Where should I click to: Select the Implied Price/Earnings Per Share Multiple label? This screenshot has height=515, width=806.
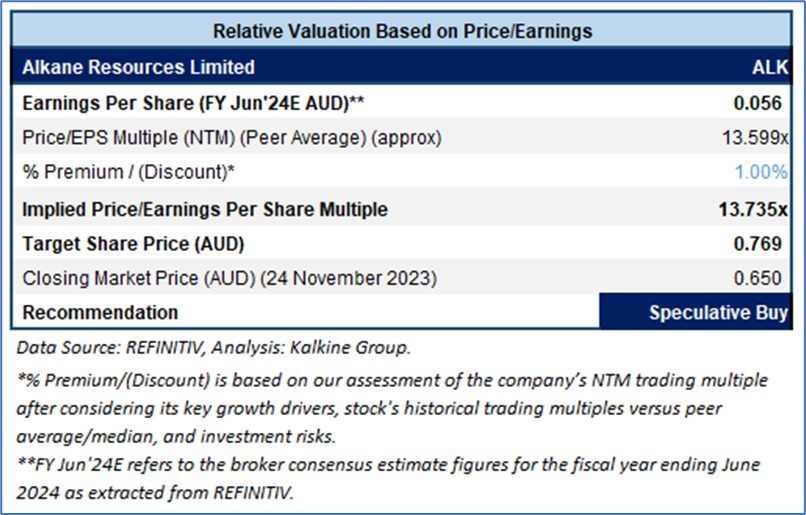click(205, 209)
